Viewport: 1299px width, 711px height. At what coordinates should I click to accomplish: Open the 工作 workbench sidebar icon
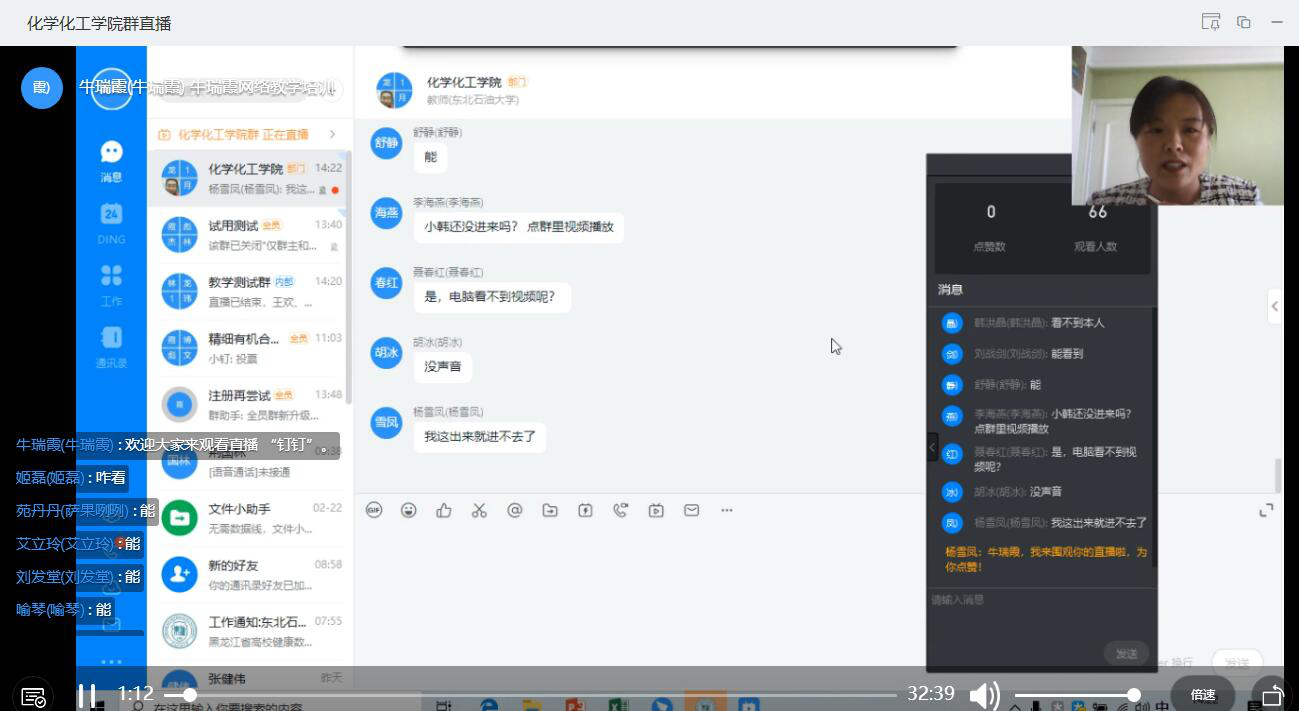pyautogui.click(x=111, y=285)
